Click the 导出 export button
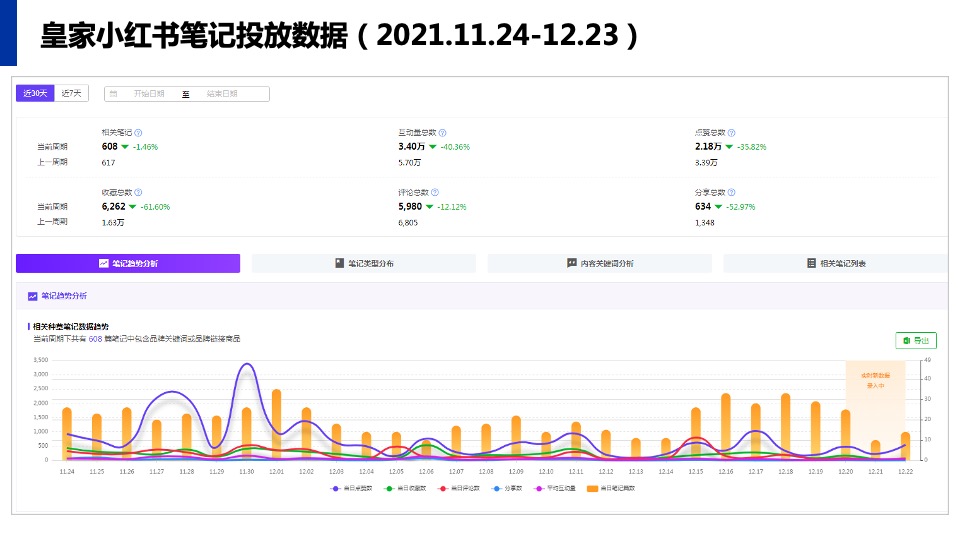960x540 pixels. [915, 340]
